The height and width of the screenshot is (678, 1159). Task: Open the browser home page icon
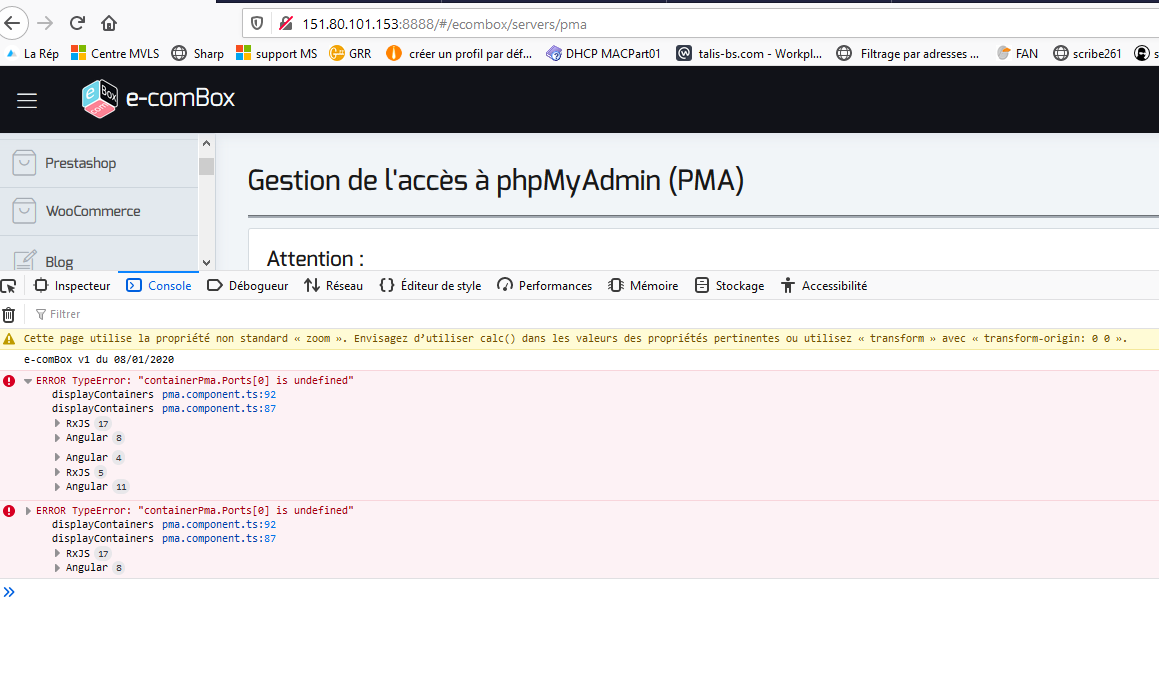pos(109,23)
